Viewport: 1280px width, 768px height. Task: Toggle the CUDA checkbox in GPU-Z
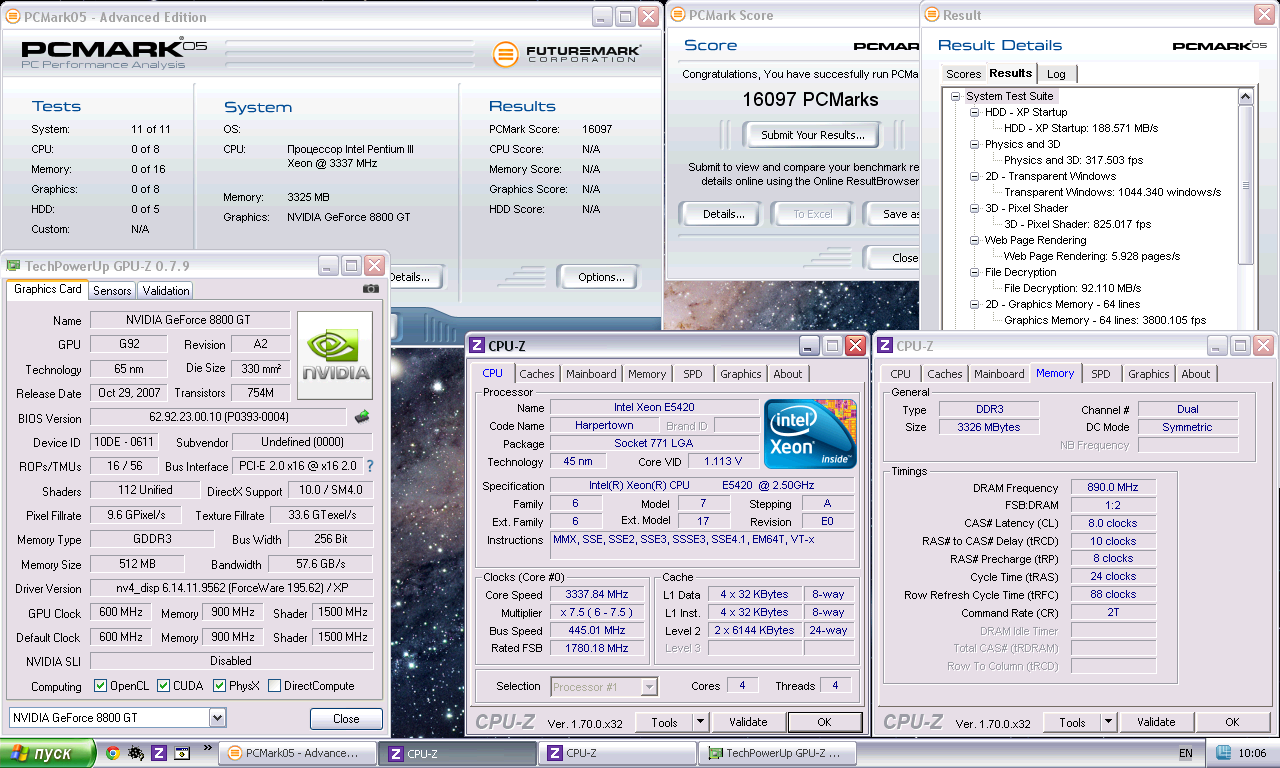tap(163, 686)
